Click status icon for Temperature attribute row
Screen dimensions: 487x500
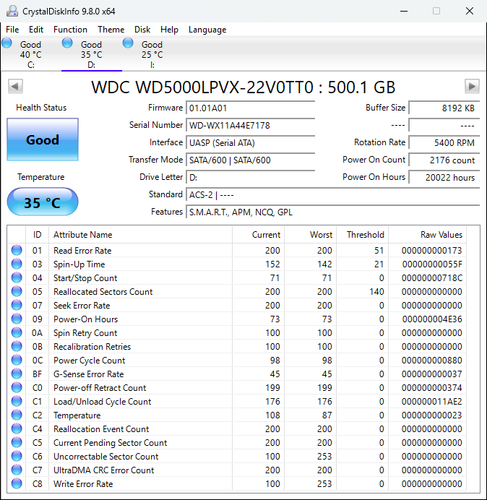point(17,415)
